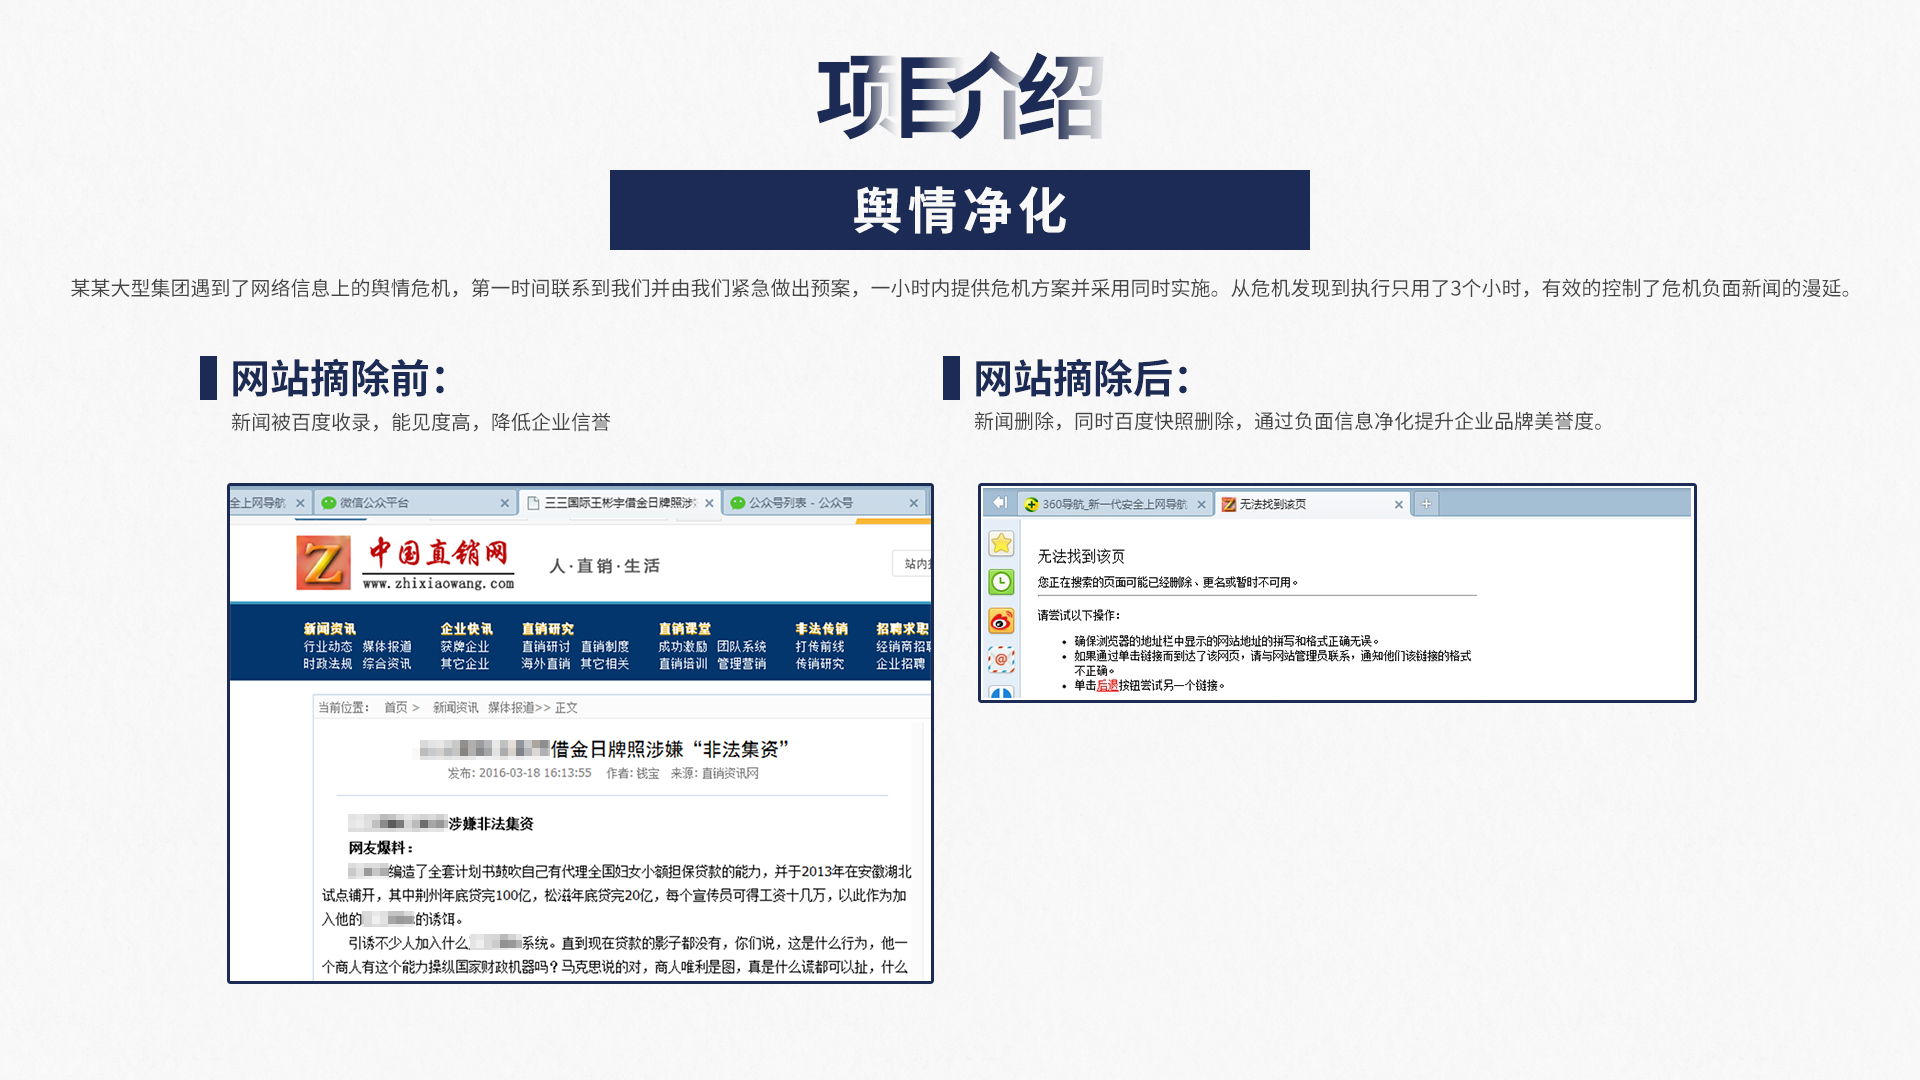Open the mail @ sidebar icon
Viewport: 1920px width, 1080px height.
click(1001, 659)
